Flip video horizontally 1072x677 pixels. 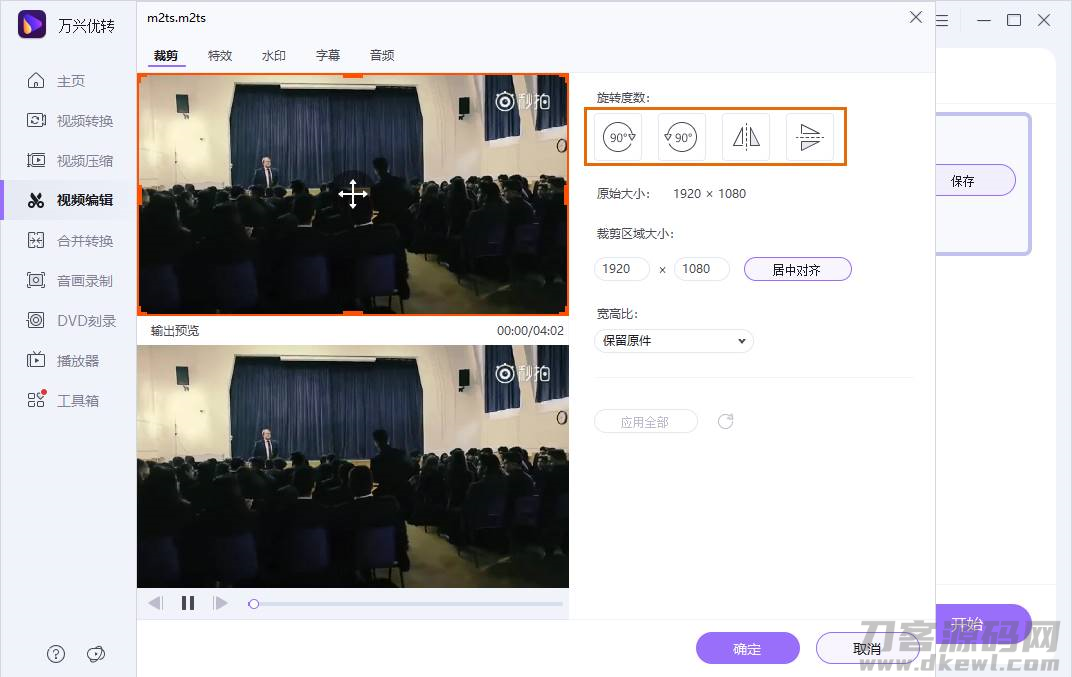coord(746,137)
